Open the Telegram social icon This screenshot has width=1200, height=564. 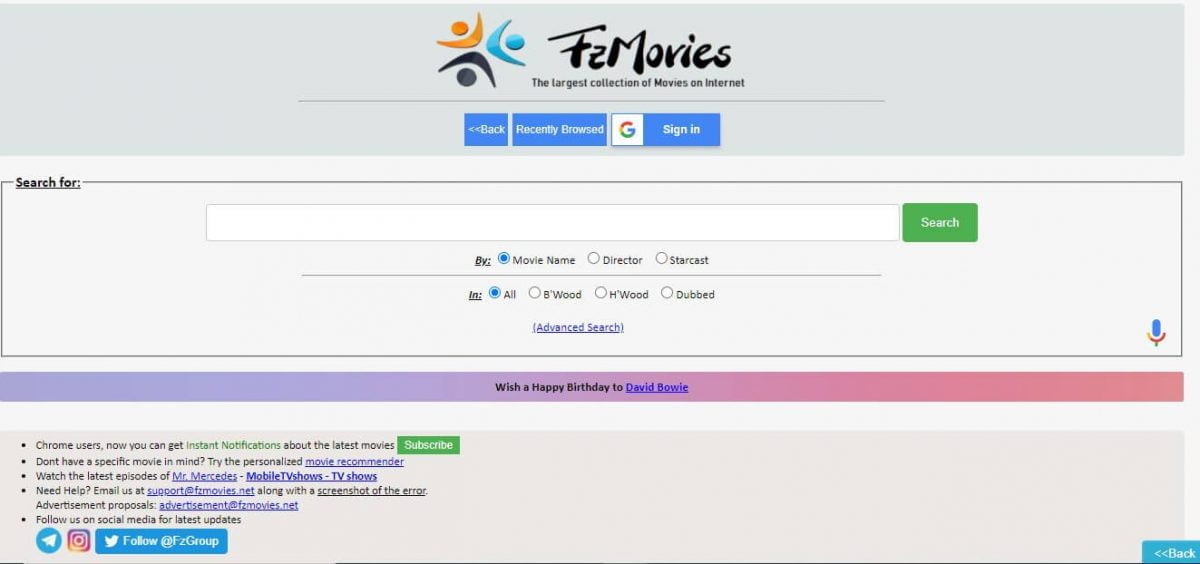point(49,541)
